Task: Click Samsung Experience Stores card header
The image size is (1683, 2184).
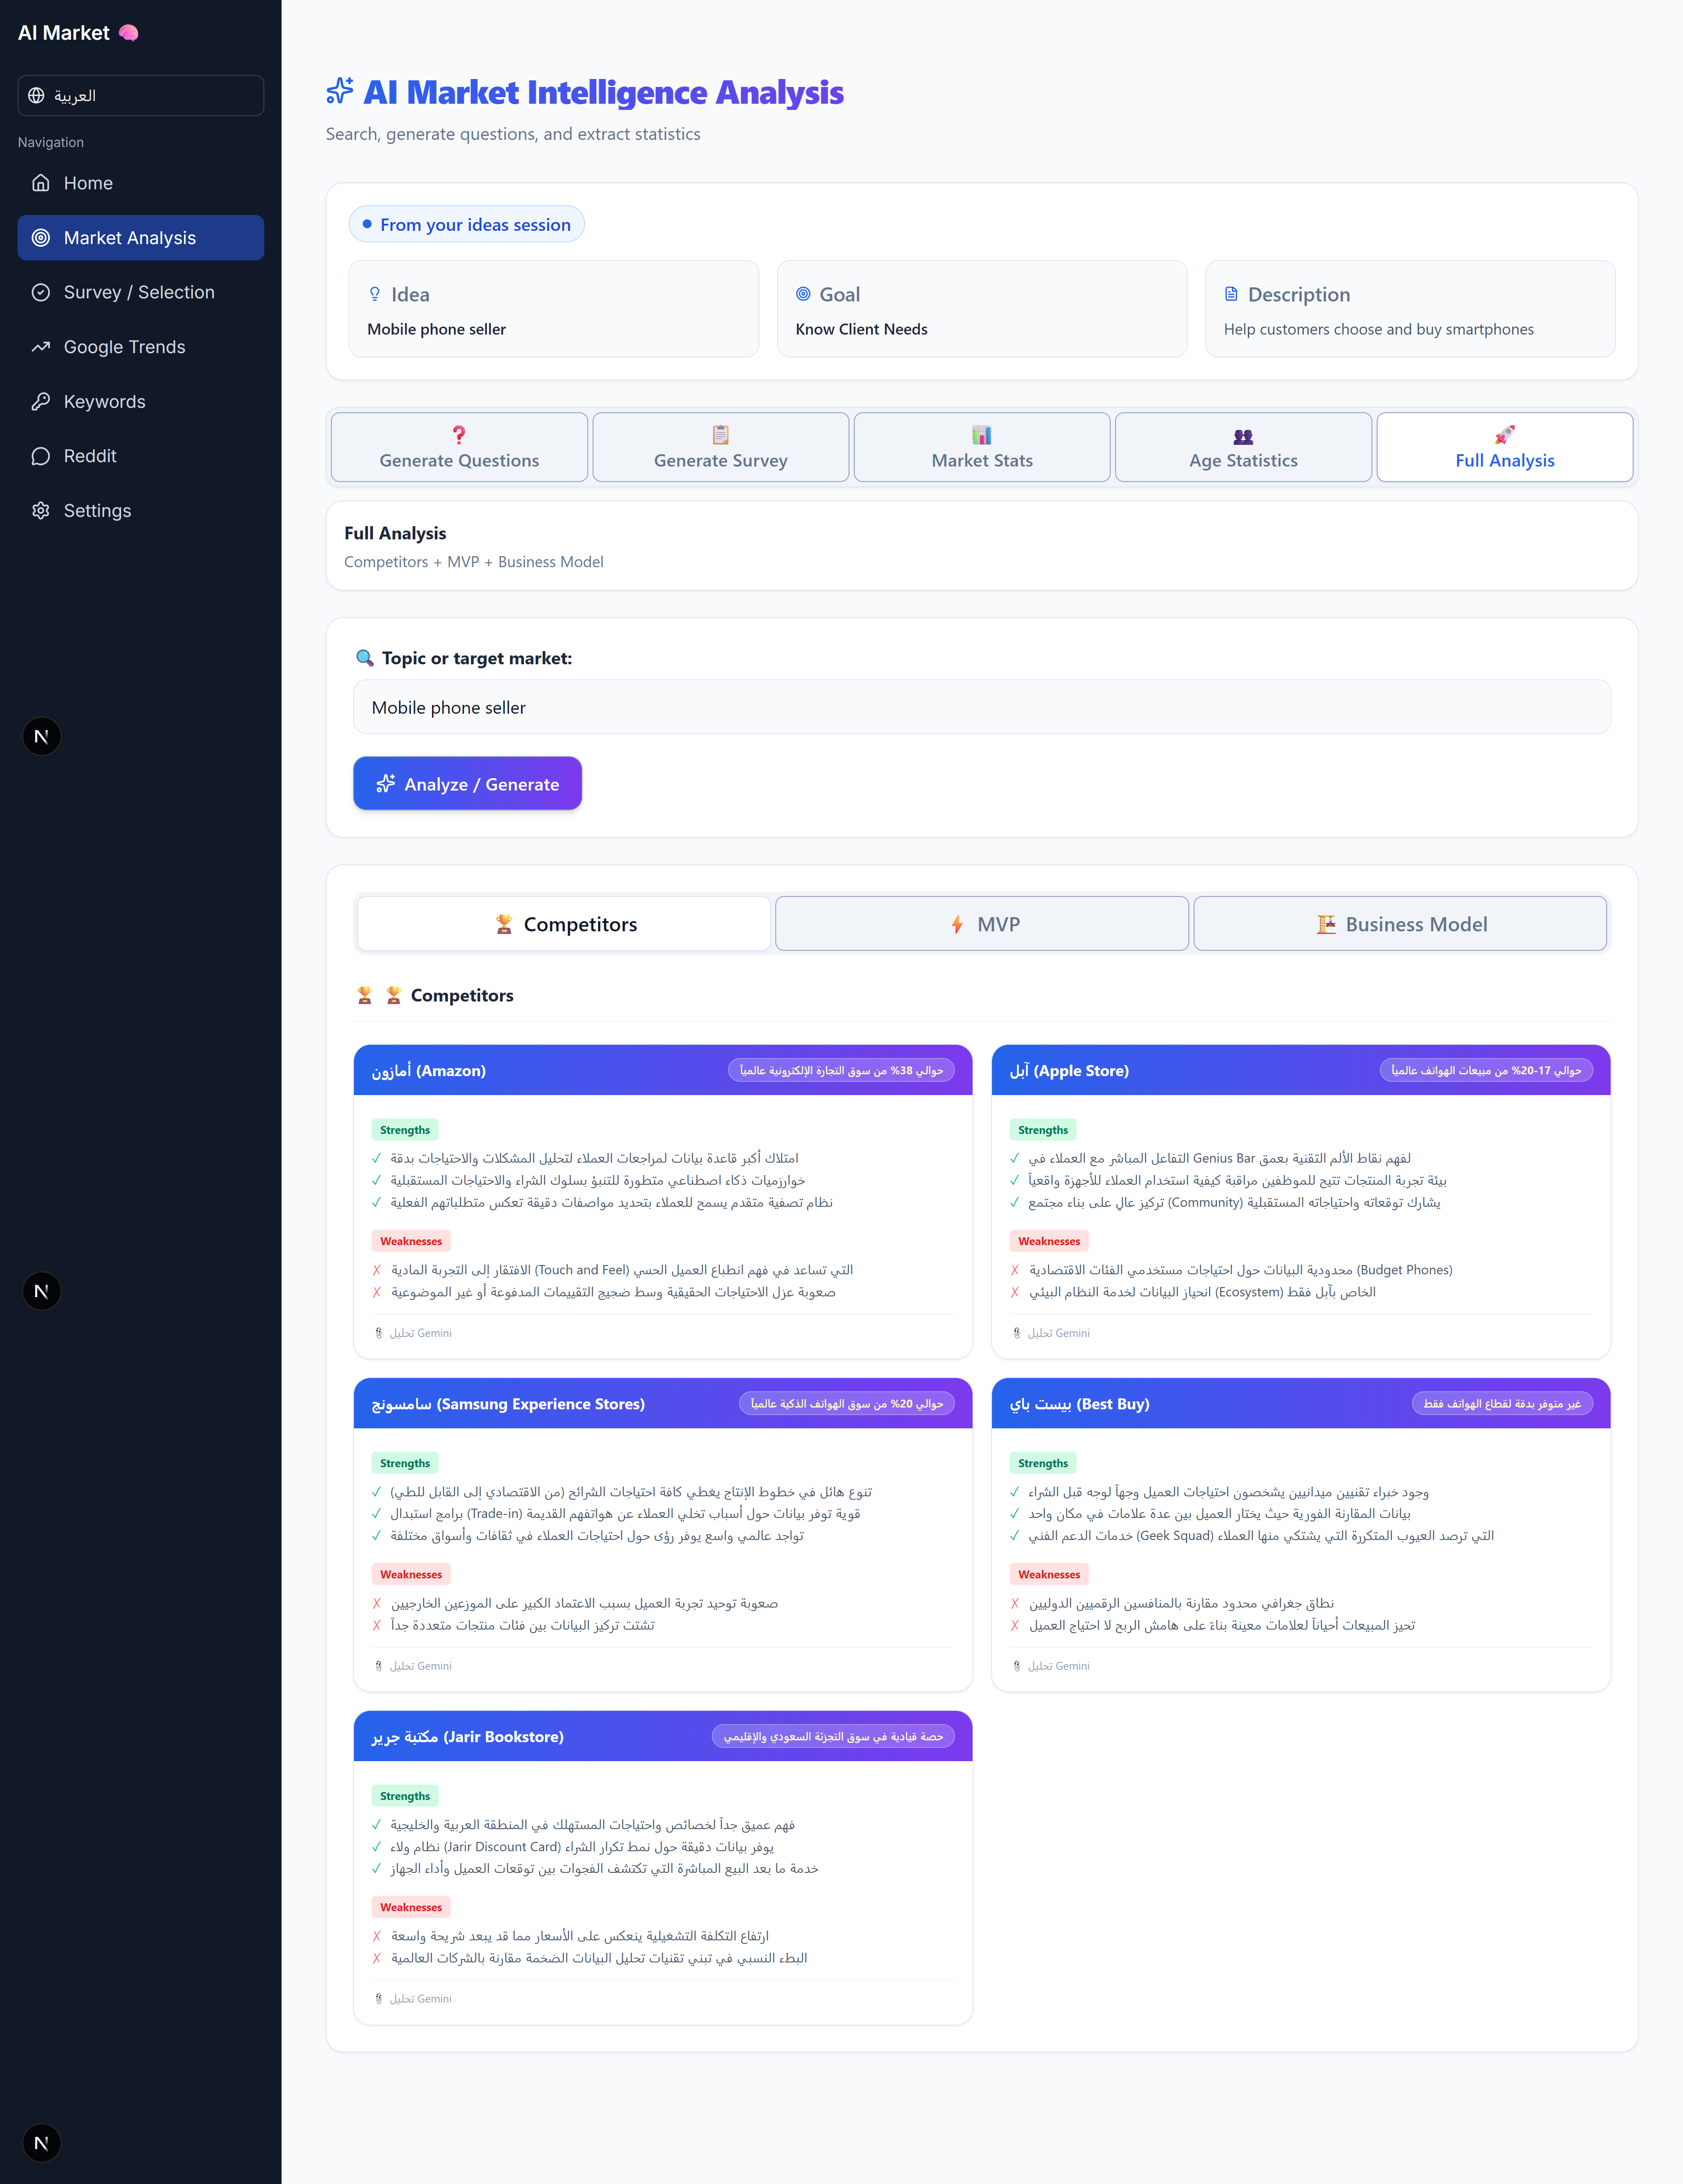Action: pyautogui.click(x=663, y=1404)
